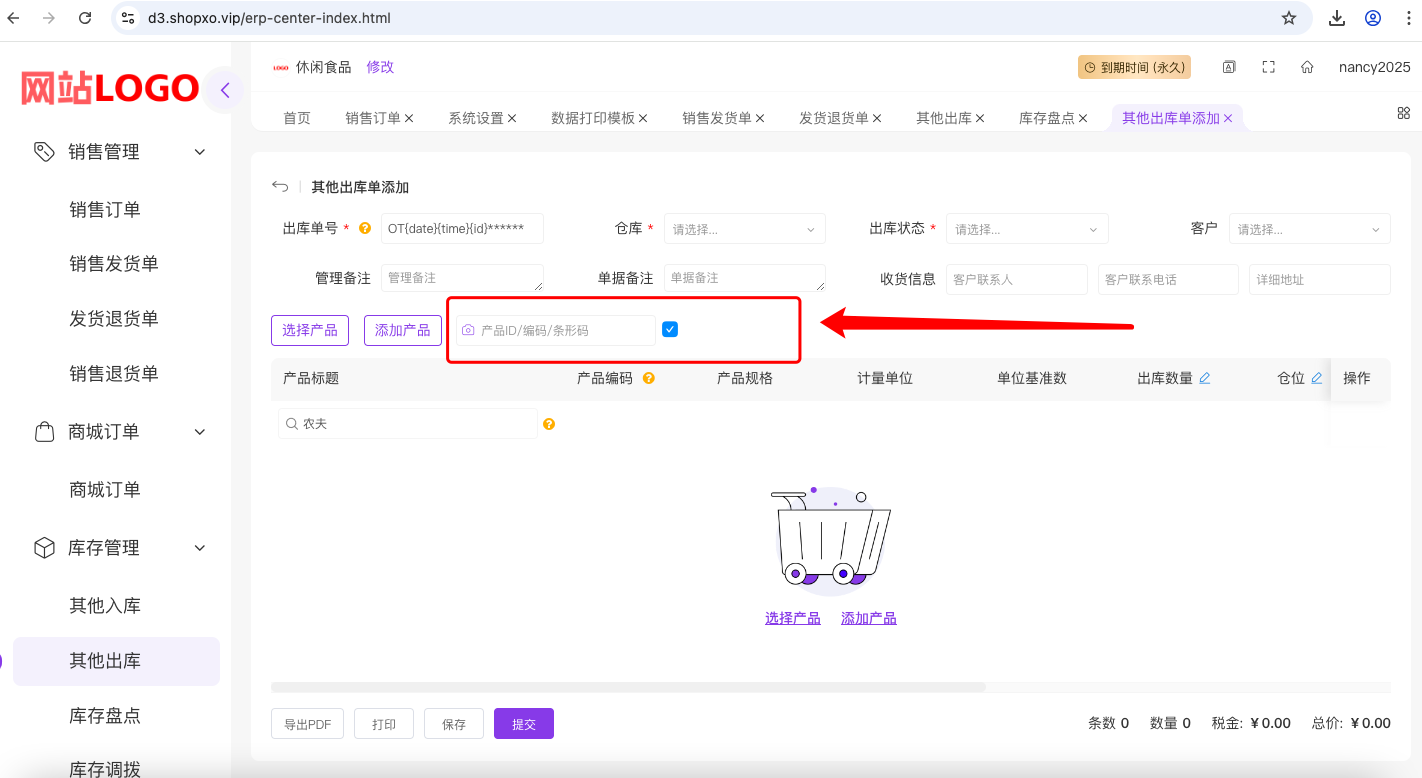Screen dimensions: 1422x778
Task: Switch to the 其他出库 tab
Action: (944, 118)
